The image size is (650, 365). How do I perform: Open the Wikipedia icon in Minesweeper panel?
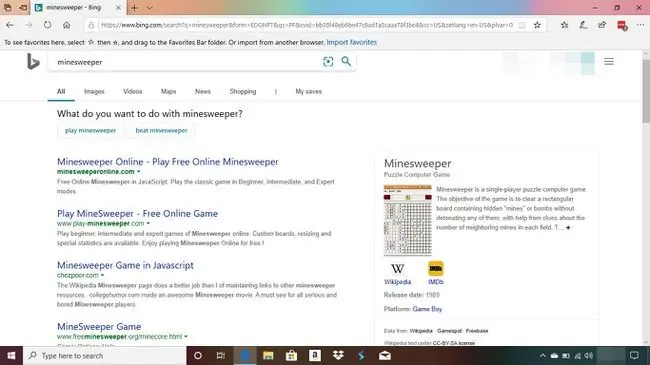tap(398, 268)
